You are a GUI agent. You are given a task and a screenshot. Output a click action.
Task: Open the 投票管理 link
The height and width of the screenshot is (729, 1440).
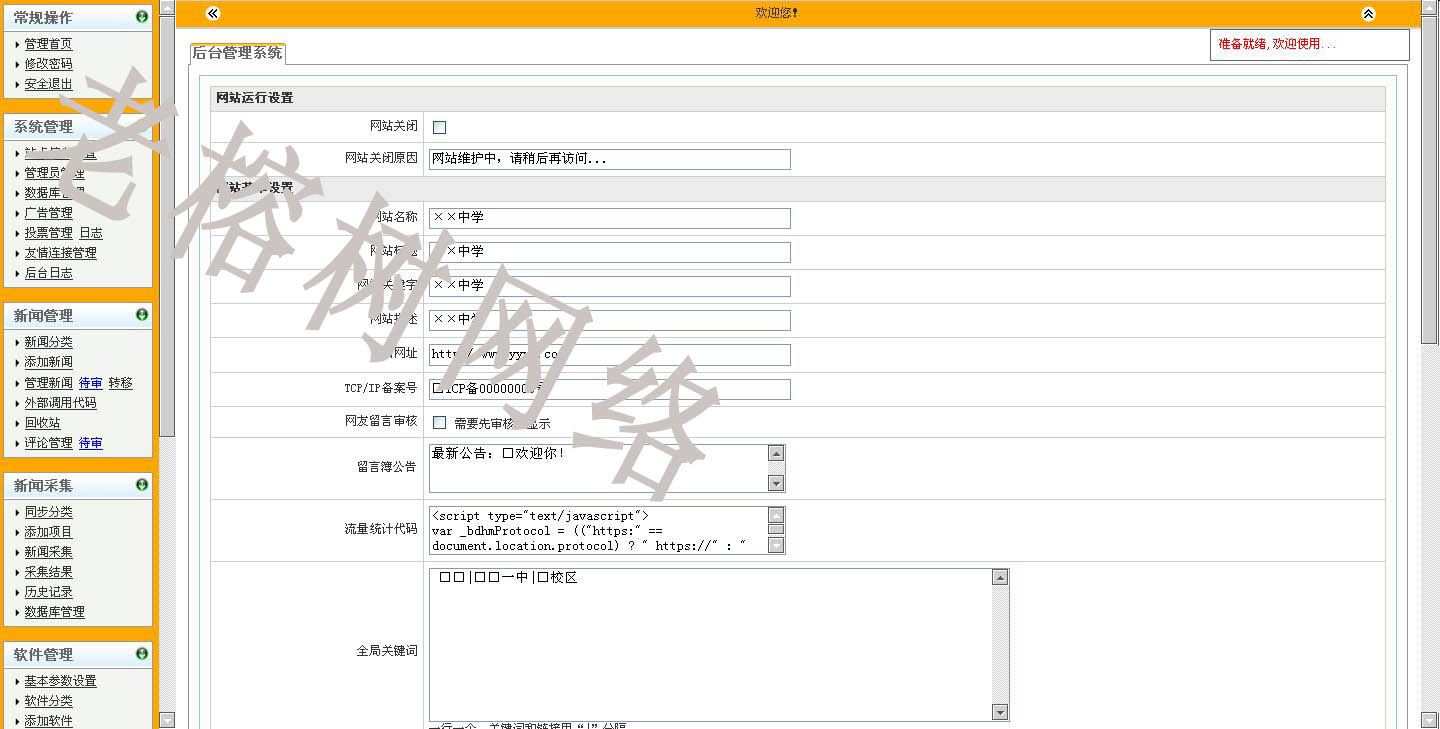(x=48, y=233)
